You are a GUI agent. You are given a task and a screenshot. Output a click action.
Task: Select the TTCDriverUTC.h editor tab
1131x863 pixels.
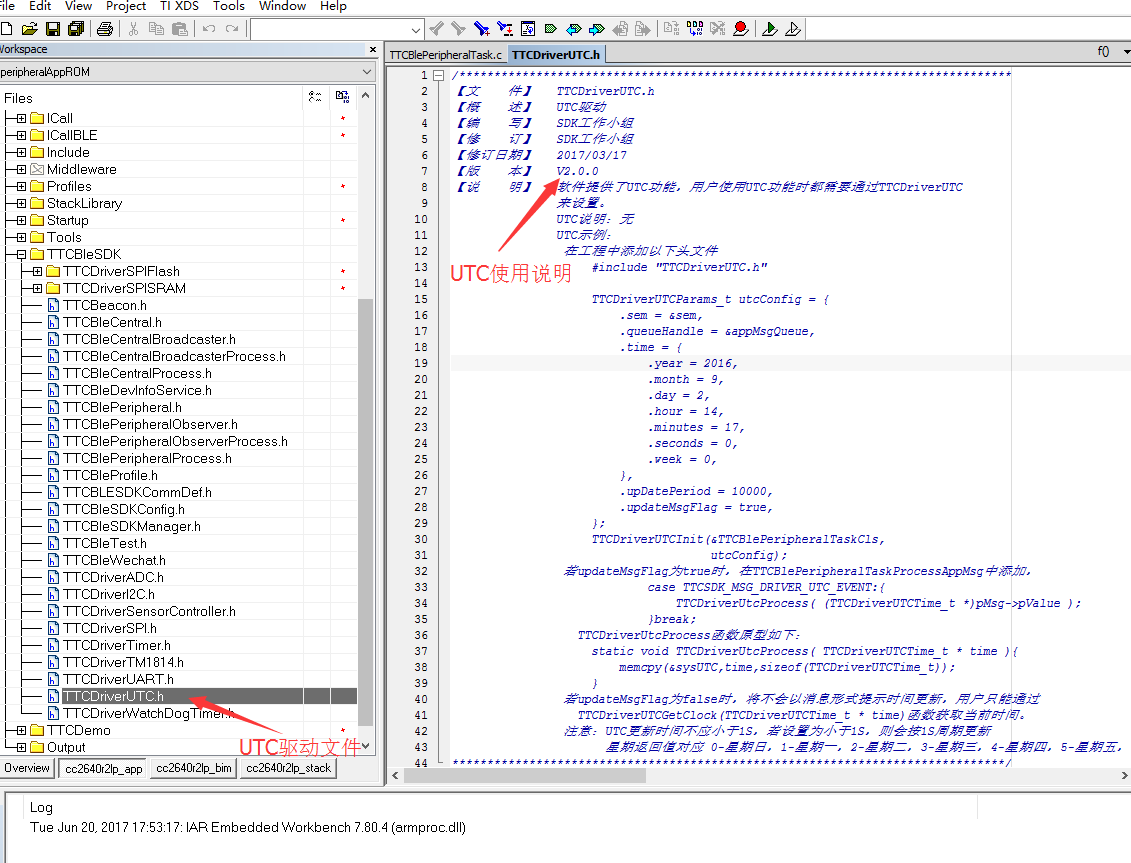point(556,55)
